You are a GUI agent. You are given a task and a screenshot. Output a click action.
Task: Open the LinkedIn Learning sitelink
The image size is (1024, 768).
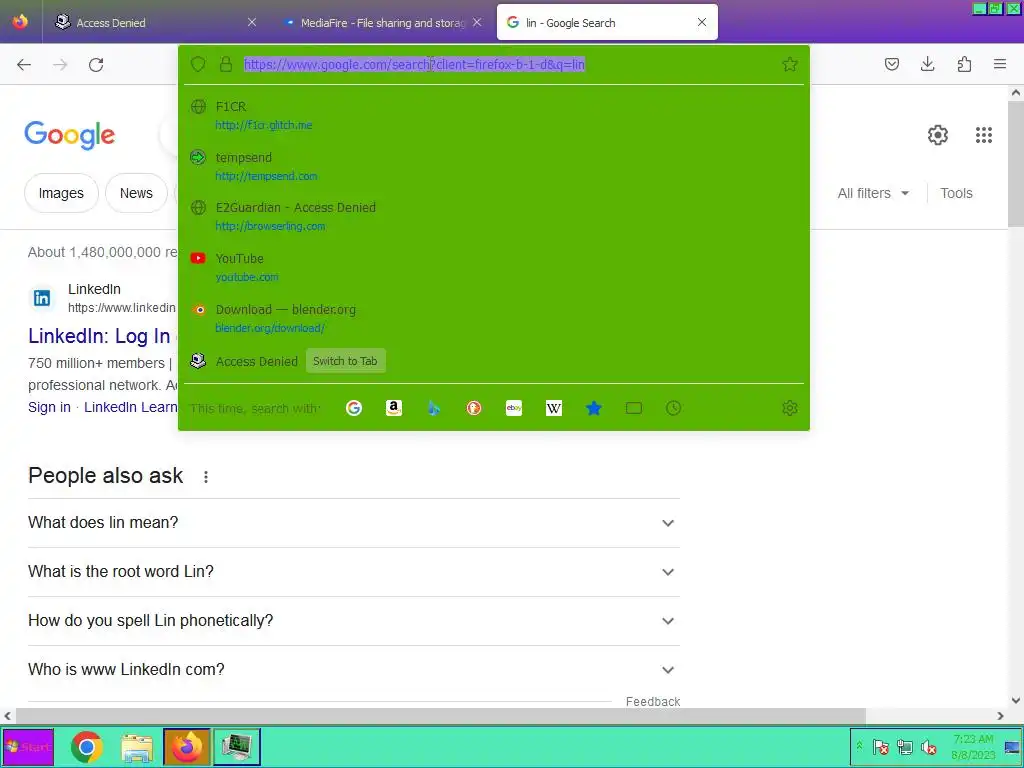point(131,408)
